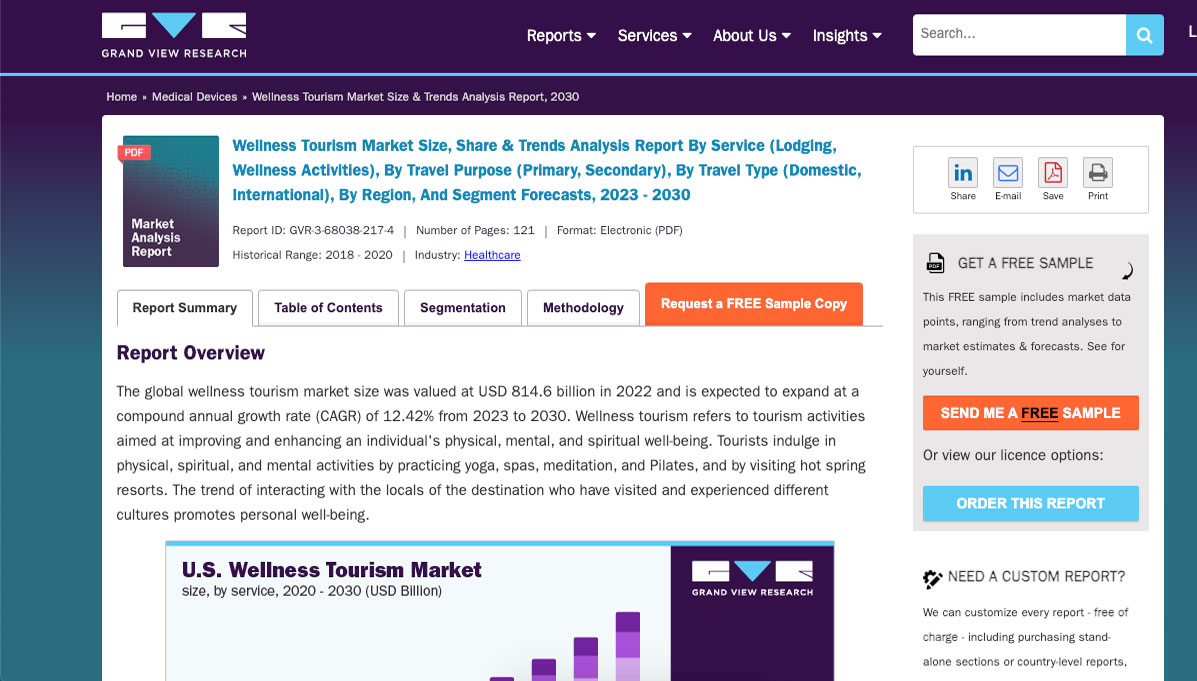Click the E-mail envelope icon
This screenshot has height=681, width=1197.
pos(1008,173)
